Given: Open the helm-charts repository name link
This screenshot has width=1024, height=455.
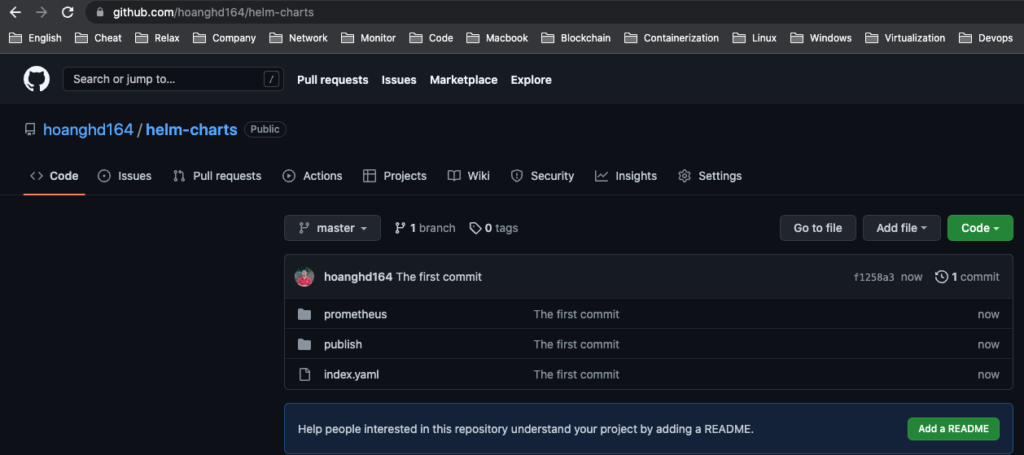Looking at the screenshot, I should 191,129.
